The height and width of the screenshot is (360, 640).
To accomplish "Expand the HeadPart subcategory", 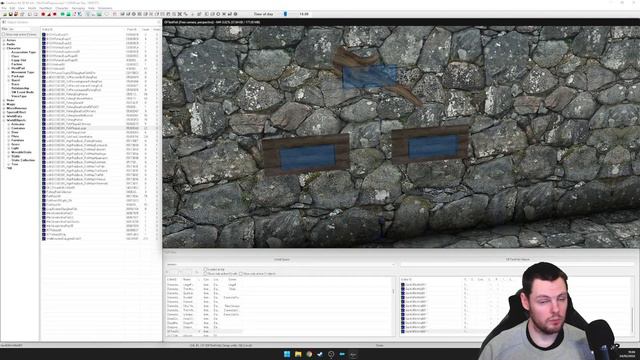I will point(9,68).
